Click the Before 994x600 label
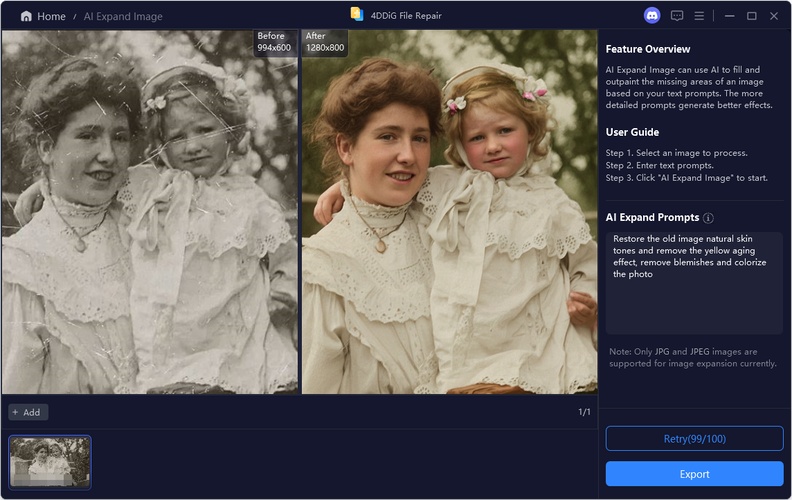Screen dimensions: 792x500 274,42
